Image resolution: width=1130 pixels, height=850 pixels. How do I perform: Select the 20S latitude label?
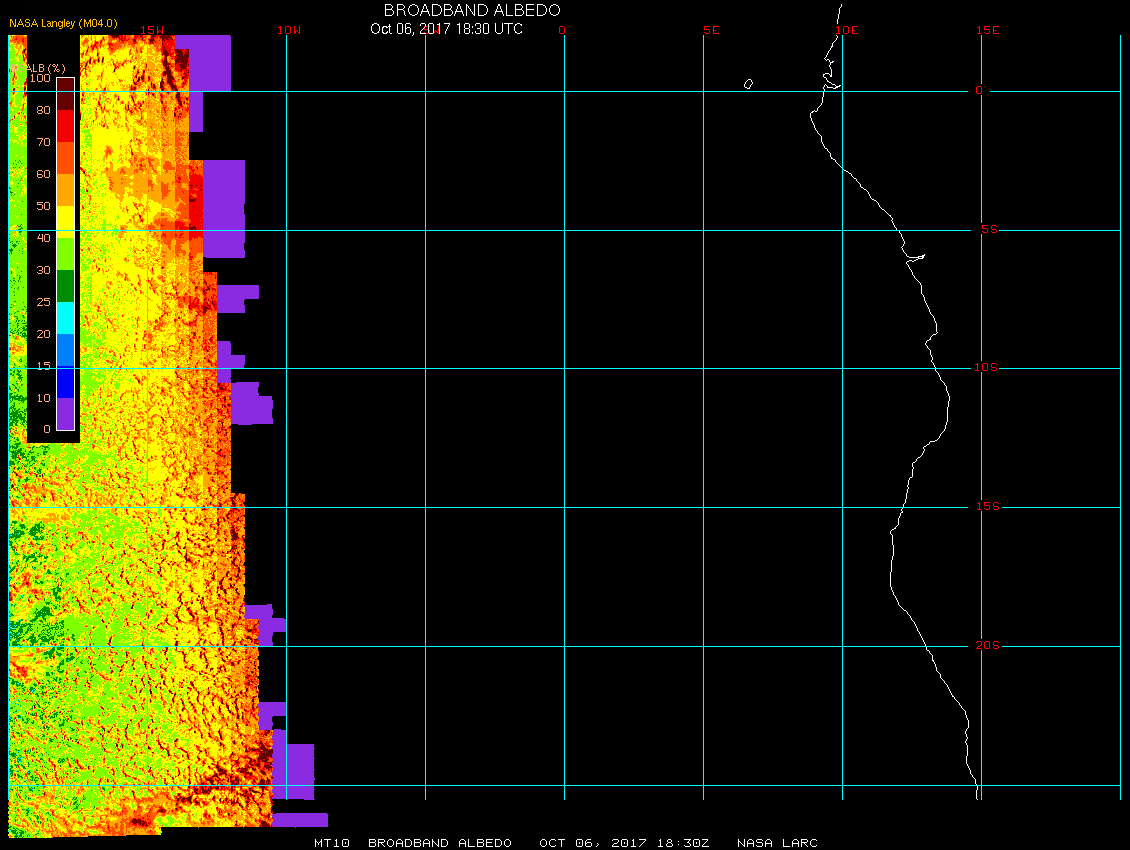tap(986, 646)
